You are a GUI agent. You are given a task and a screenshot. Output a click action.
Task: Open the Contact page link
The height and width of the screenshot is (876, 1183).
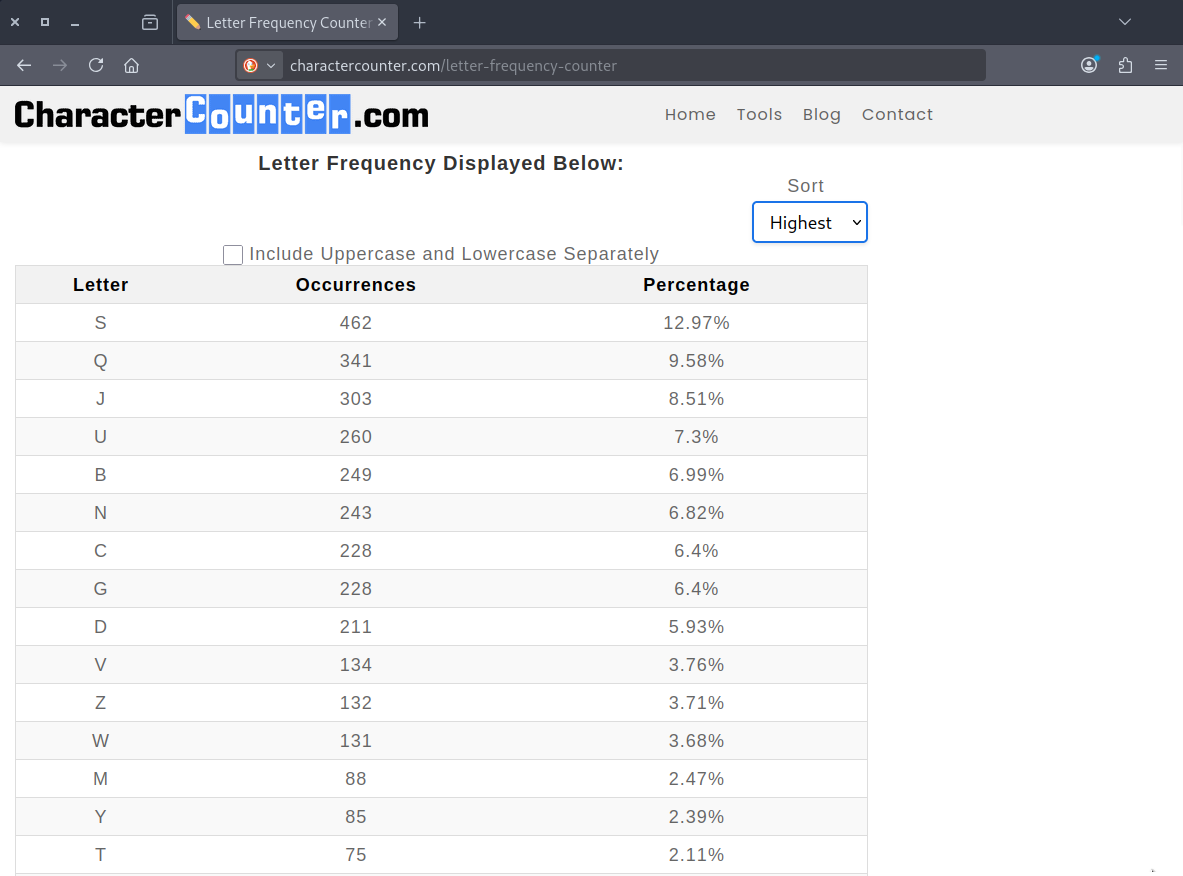897,114
